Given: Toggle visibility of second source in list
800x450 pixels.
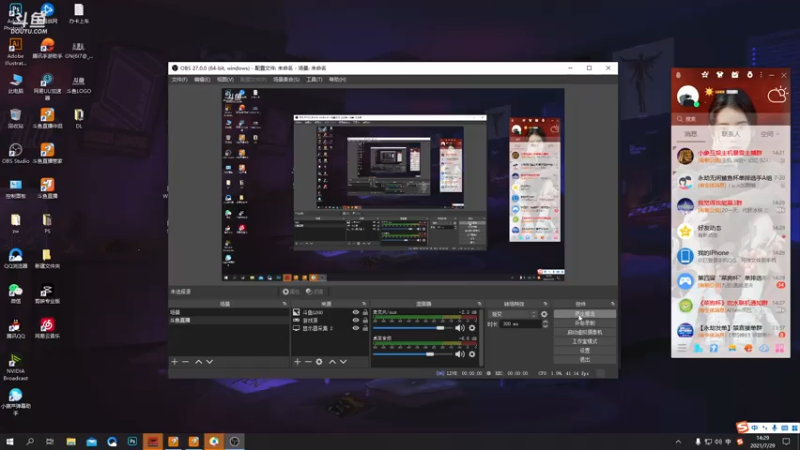Looking at the screenshot, I should tap(356, 320).
